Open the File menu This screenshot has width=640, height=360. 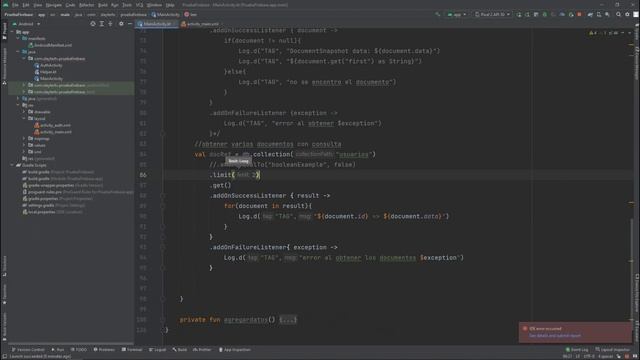coord(15,5)
